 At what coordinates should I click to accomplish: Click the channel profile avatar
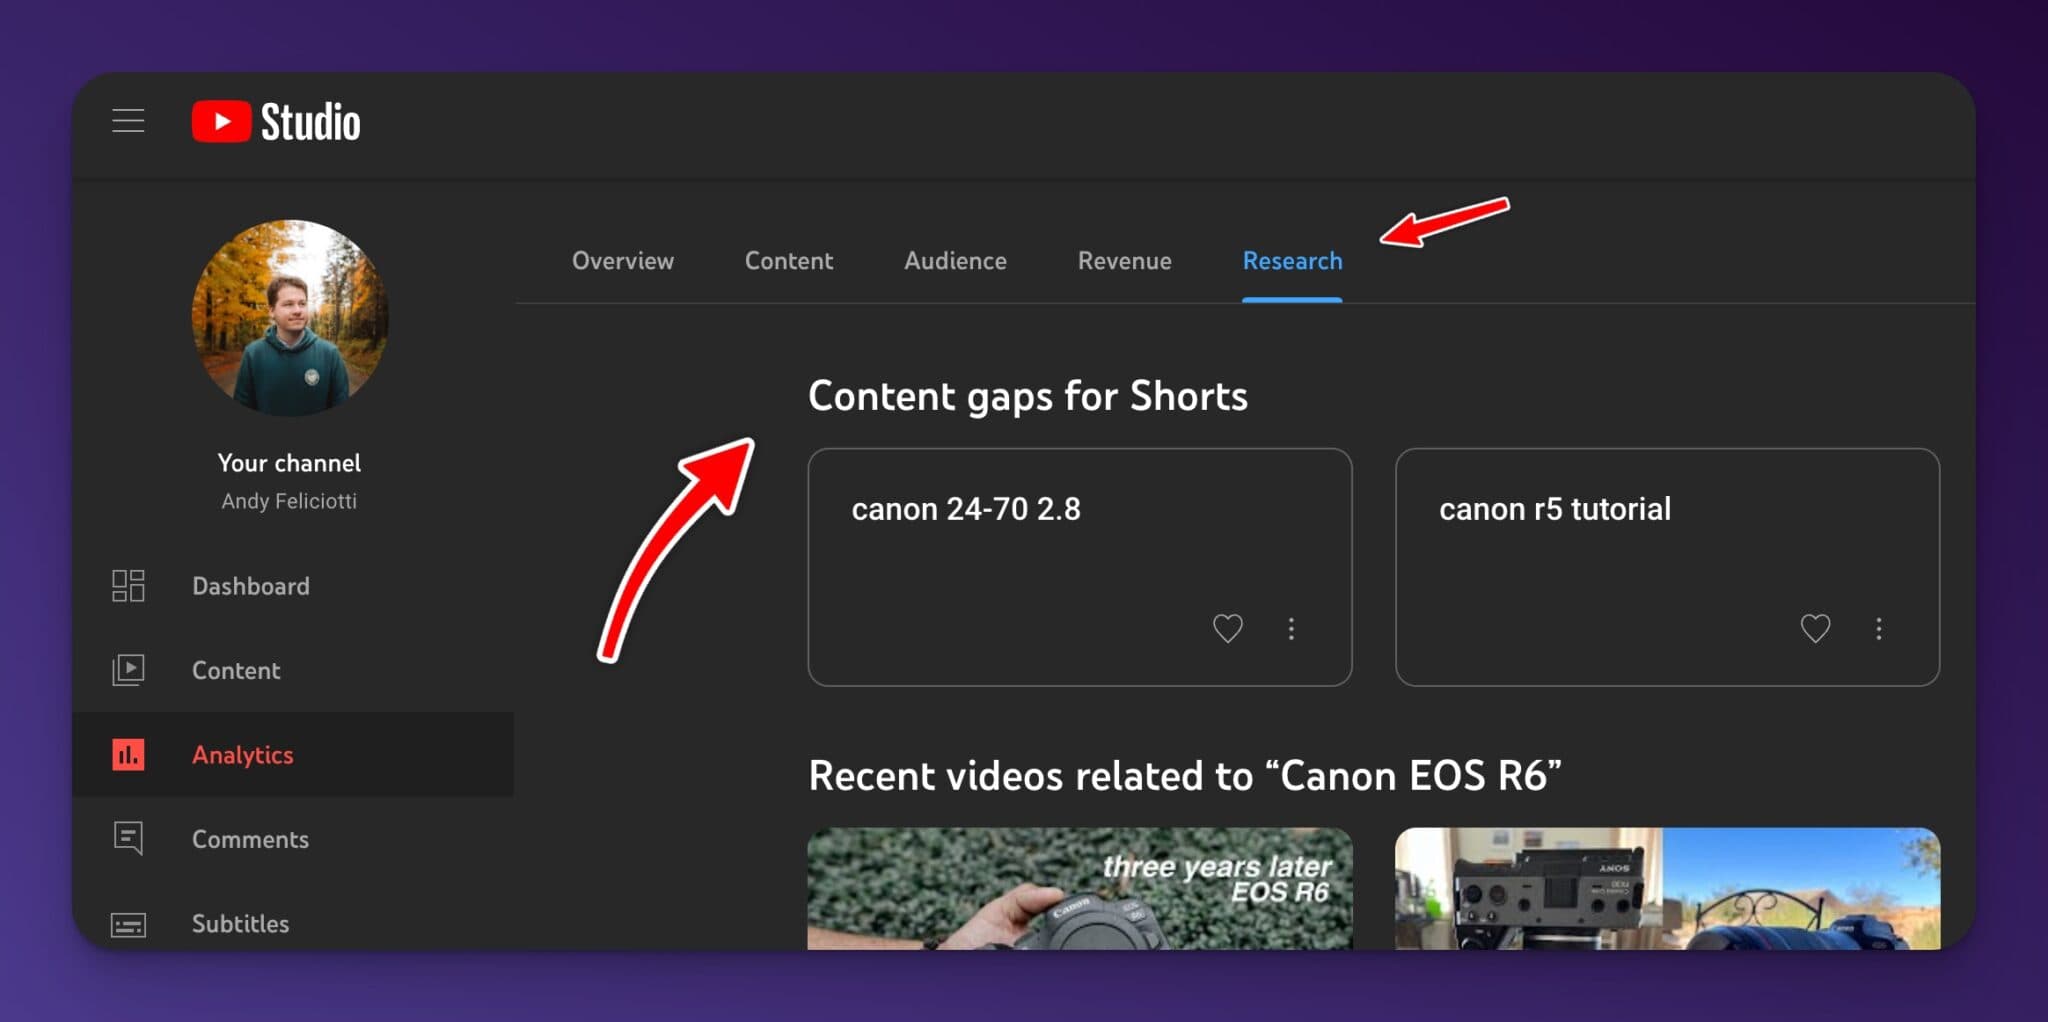tap(290, 318)
